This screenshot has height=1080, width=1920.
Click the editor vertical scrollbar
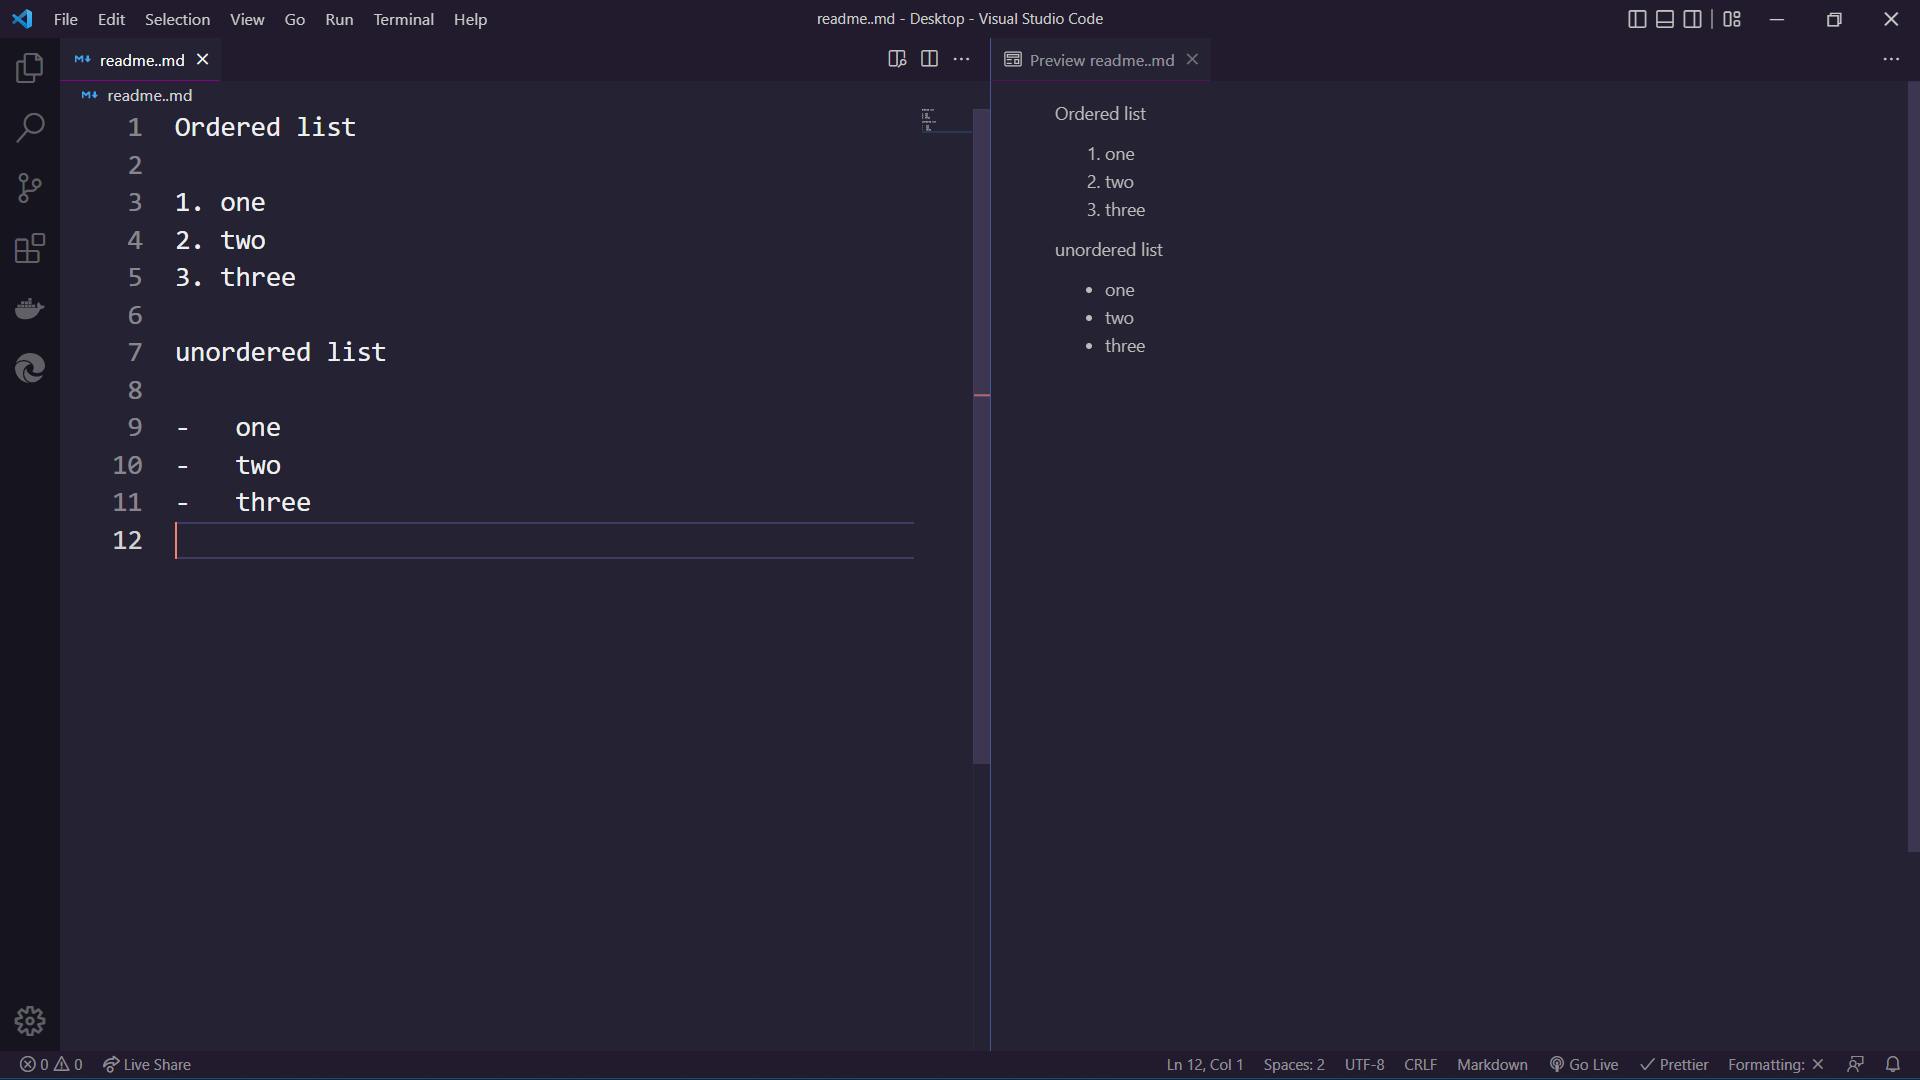(982, 437)
